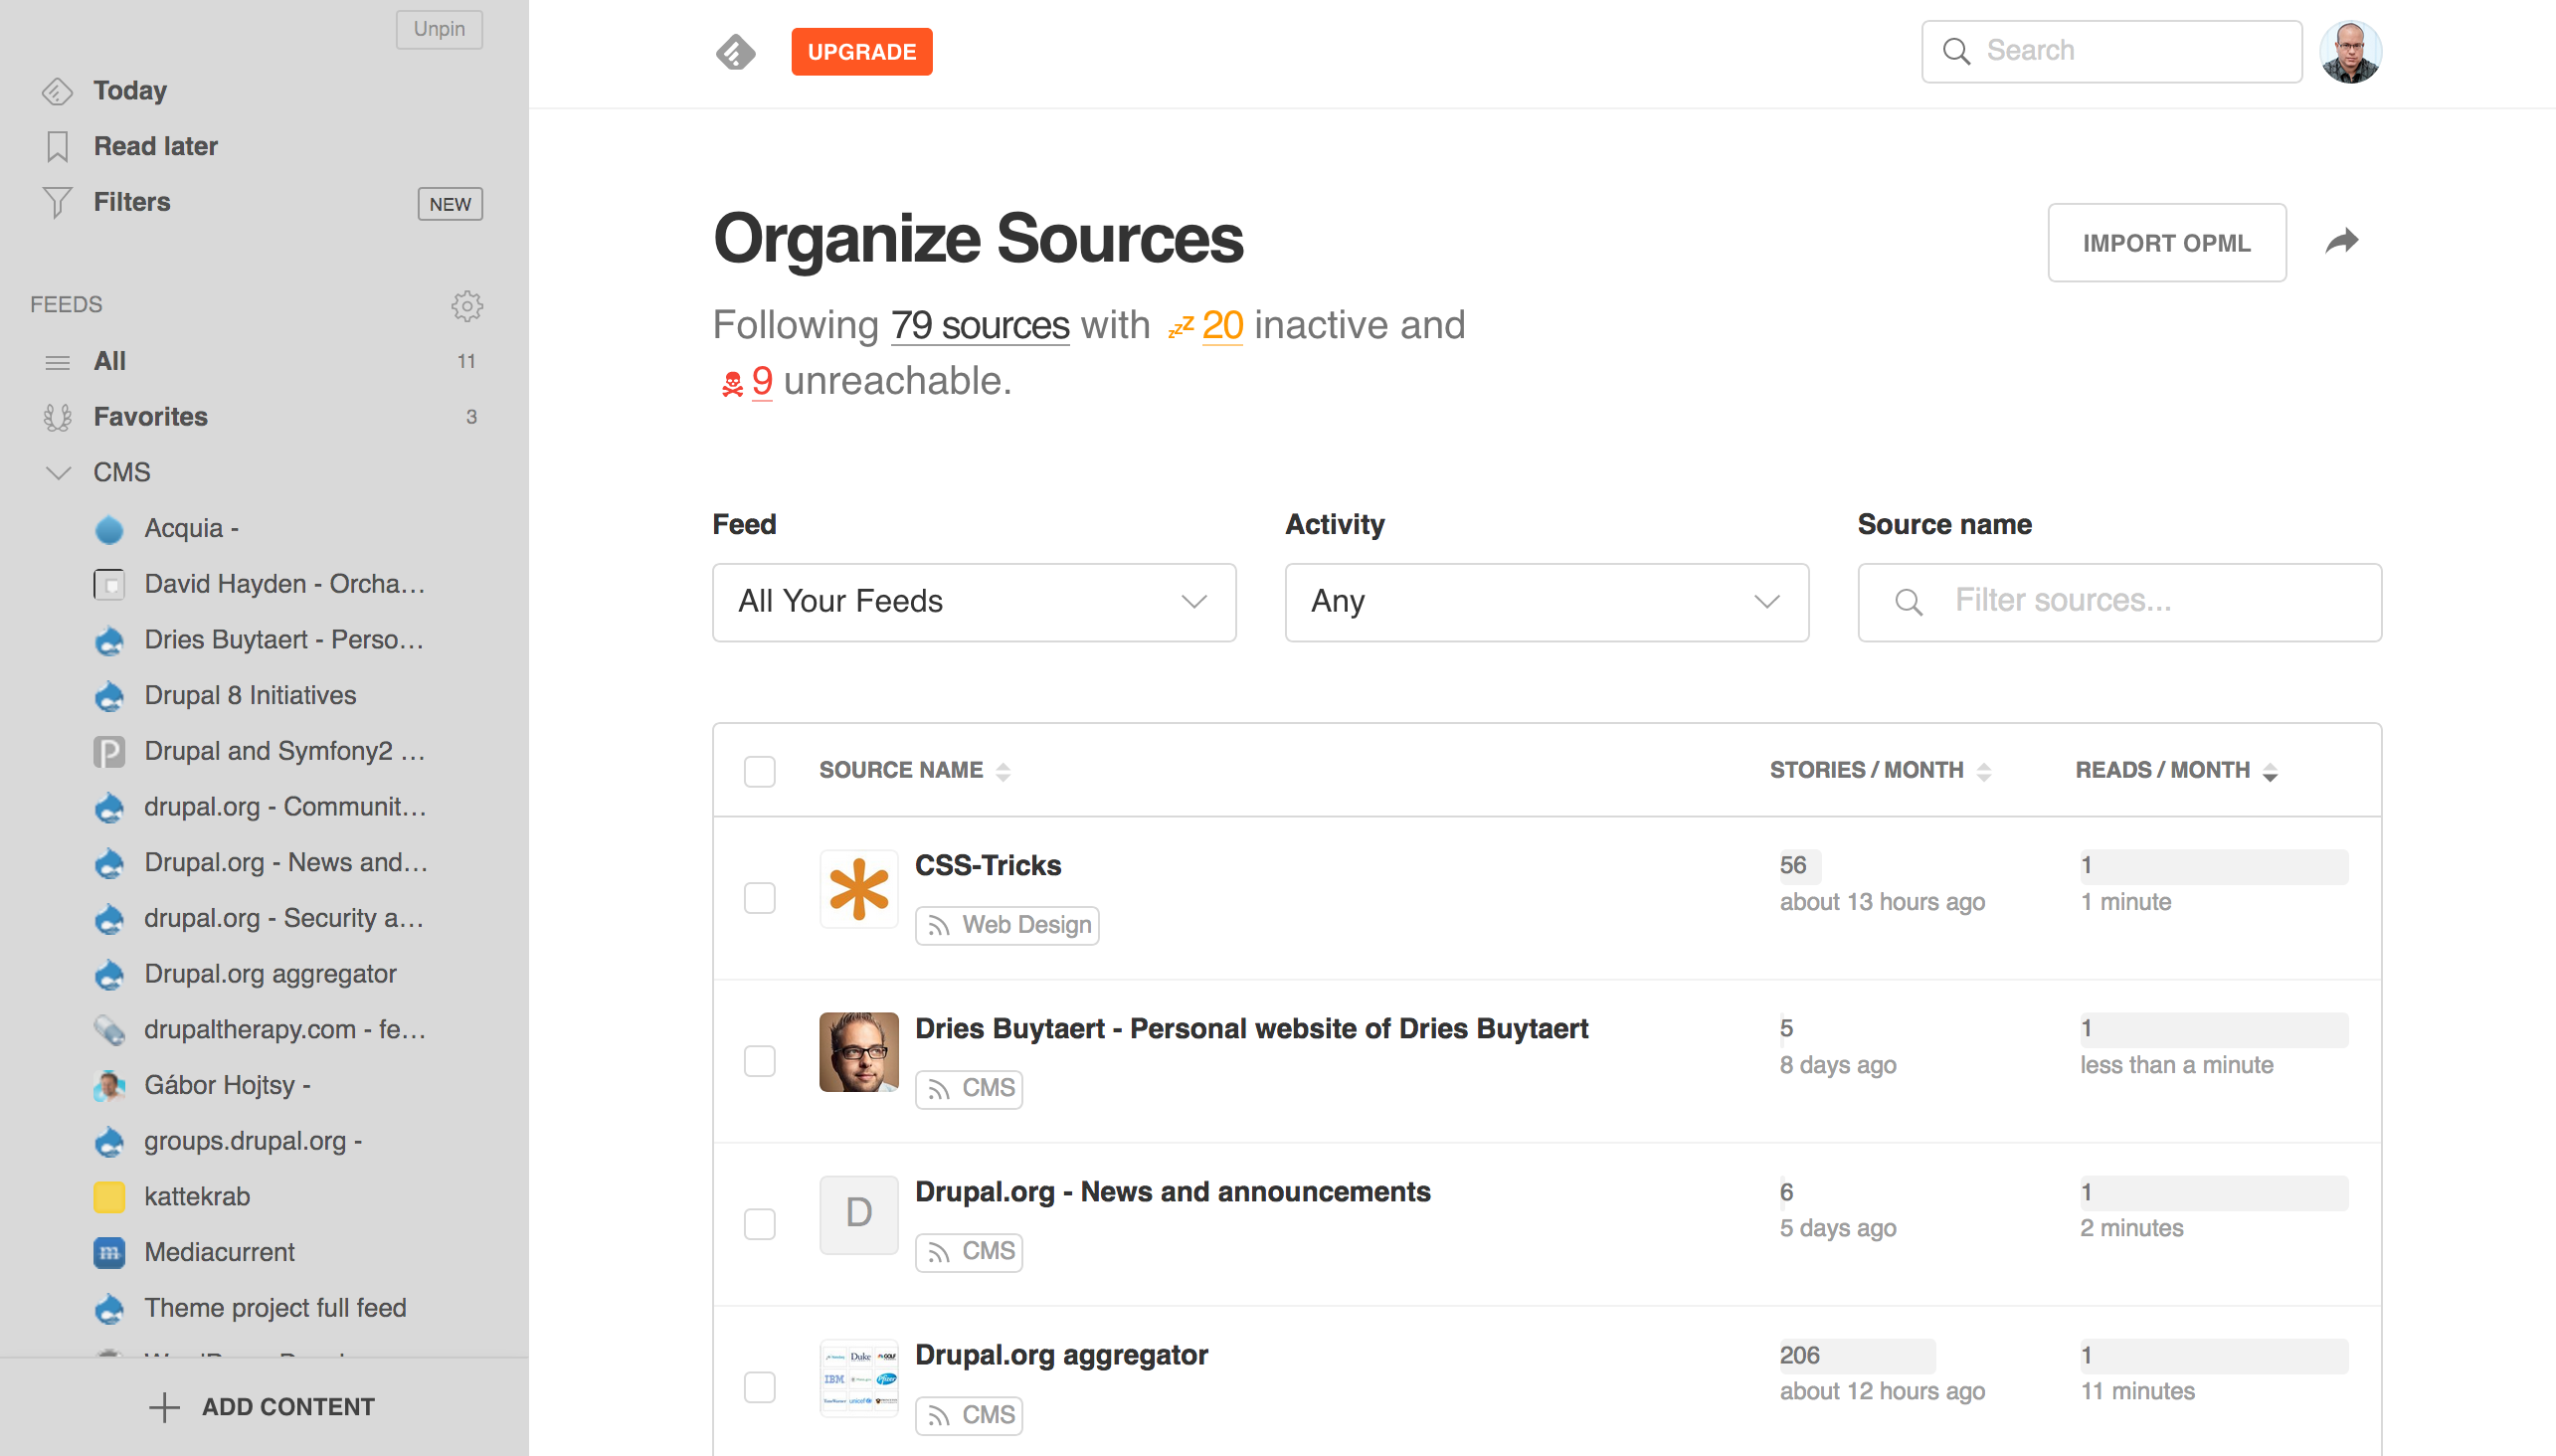Open the user profile avatar
2556x1456 pixels.
pyautogui.click(x=2350, y=52)
